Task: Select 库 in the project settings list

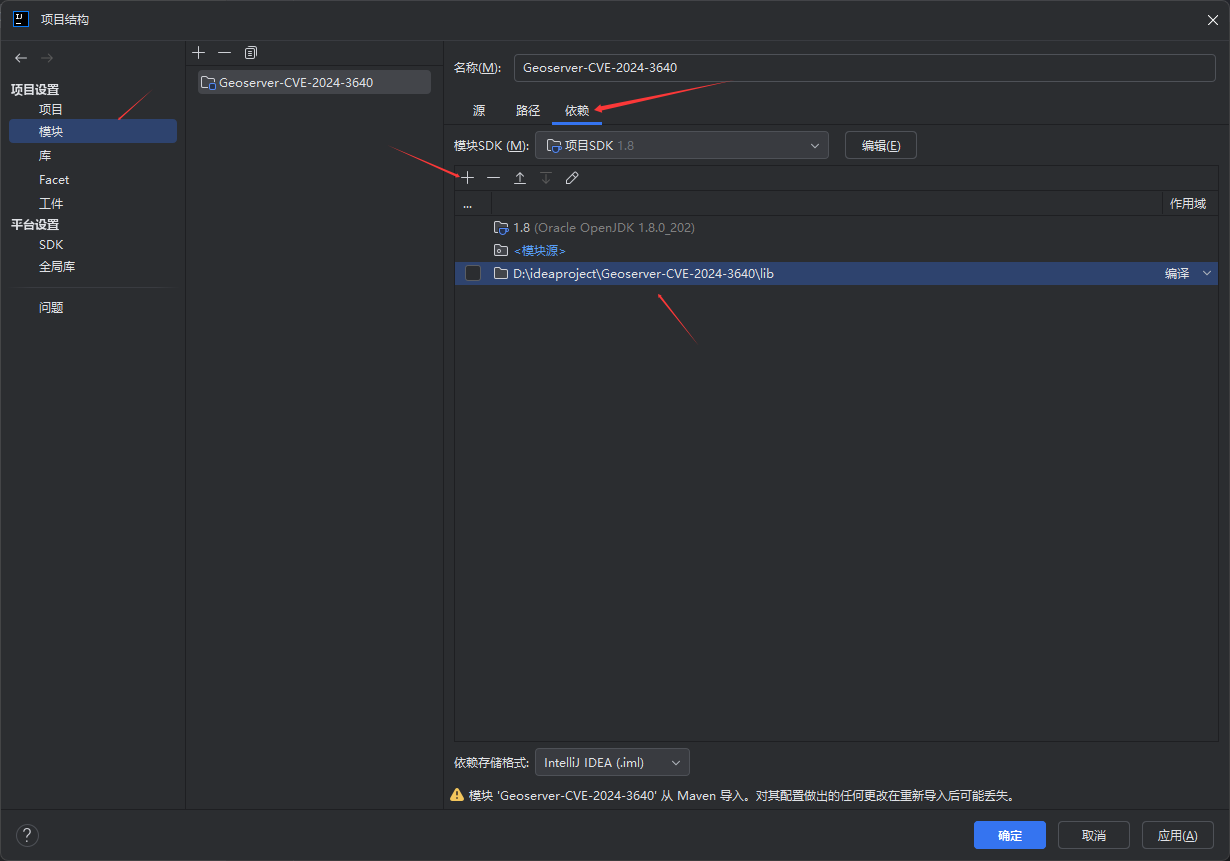Action: click(x=46, y=156)
